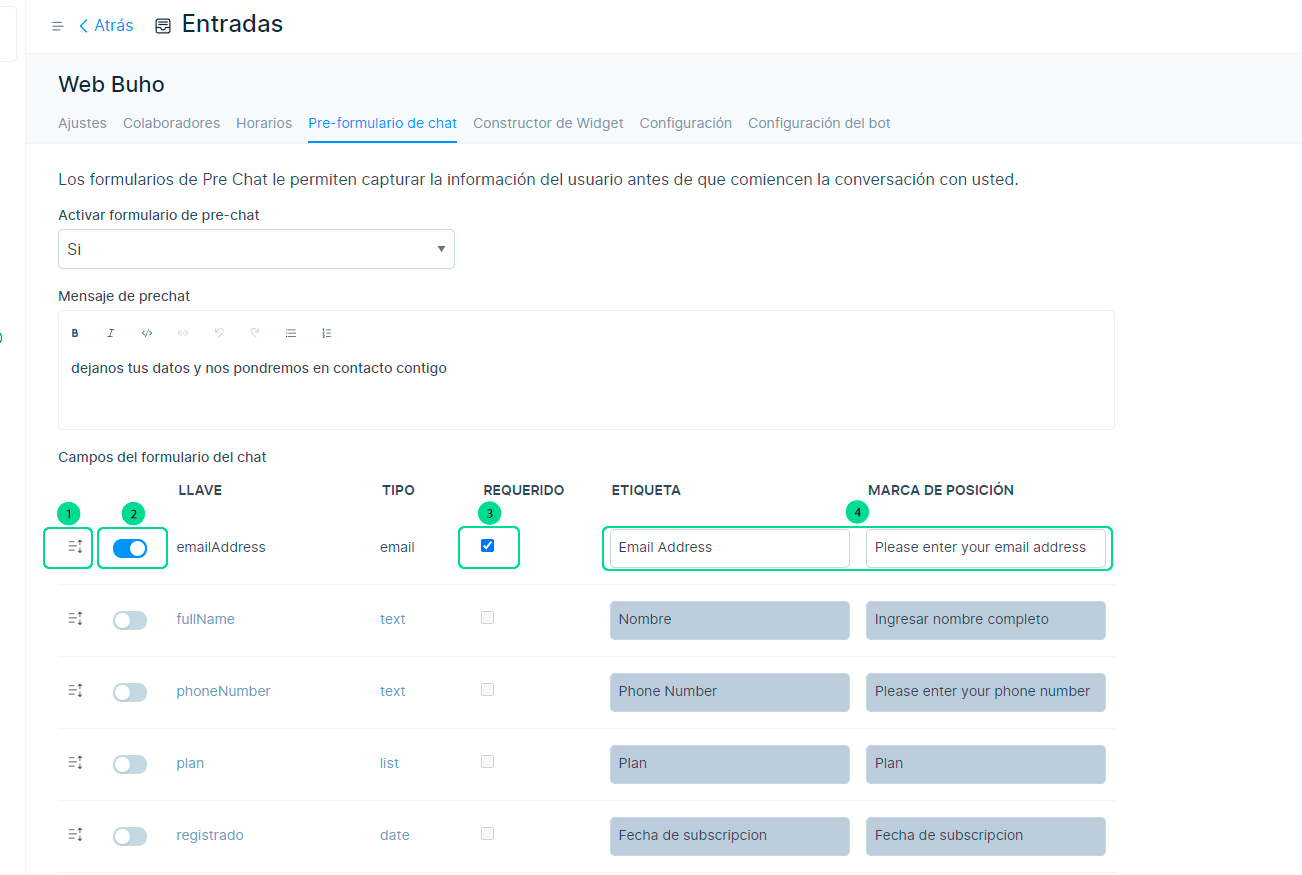Click the reorder handle for plan row
This screenshot has height=875, width=1302.
click(x=75, y=763)
